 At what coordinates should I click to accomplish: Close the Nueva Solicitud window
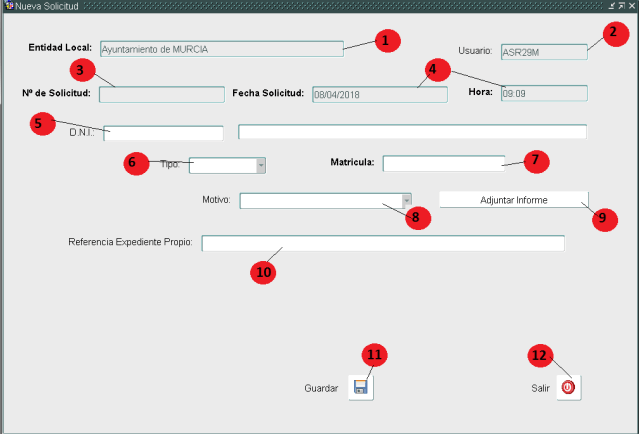tap(631, 6)
